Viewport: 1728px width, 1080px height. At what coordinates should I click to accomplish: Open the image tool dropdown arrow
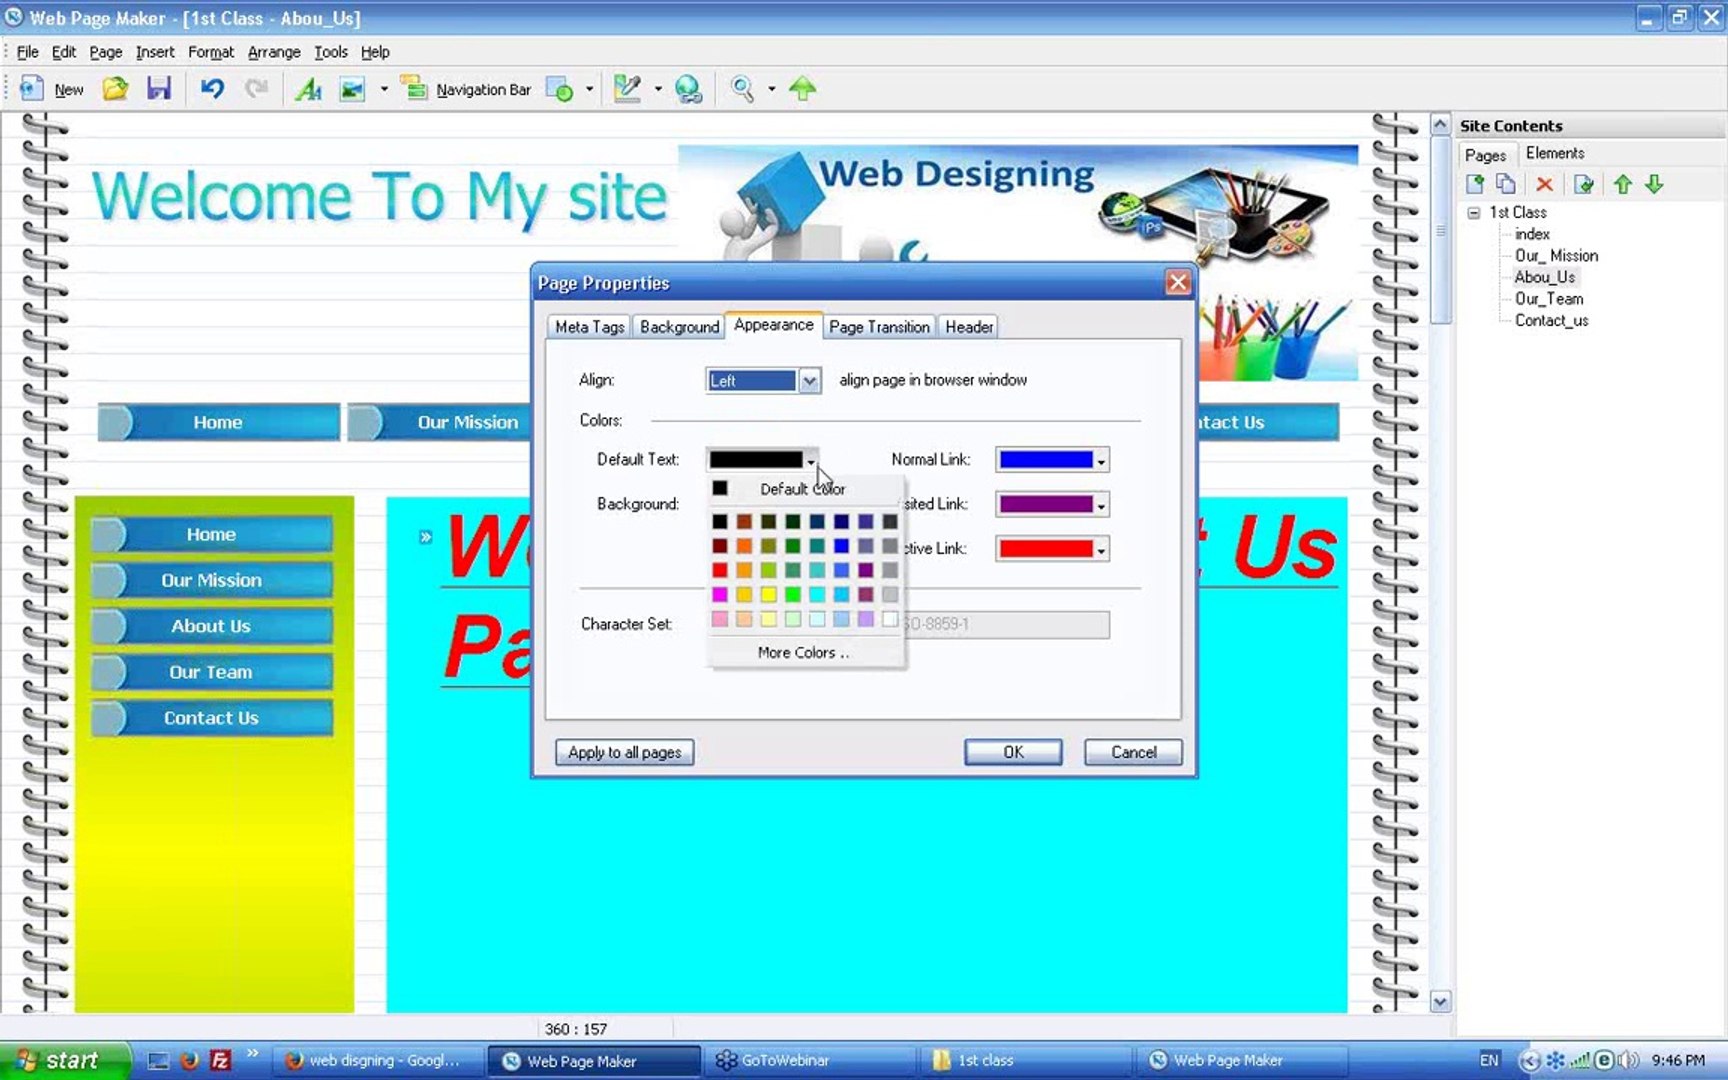[384, 89]
